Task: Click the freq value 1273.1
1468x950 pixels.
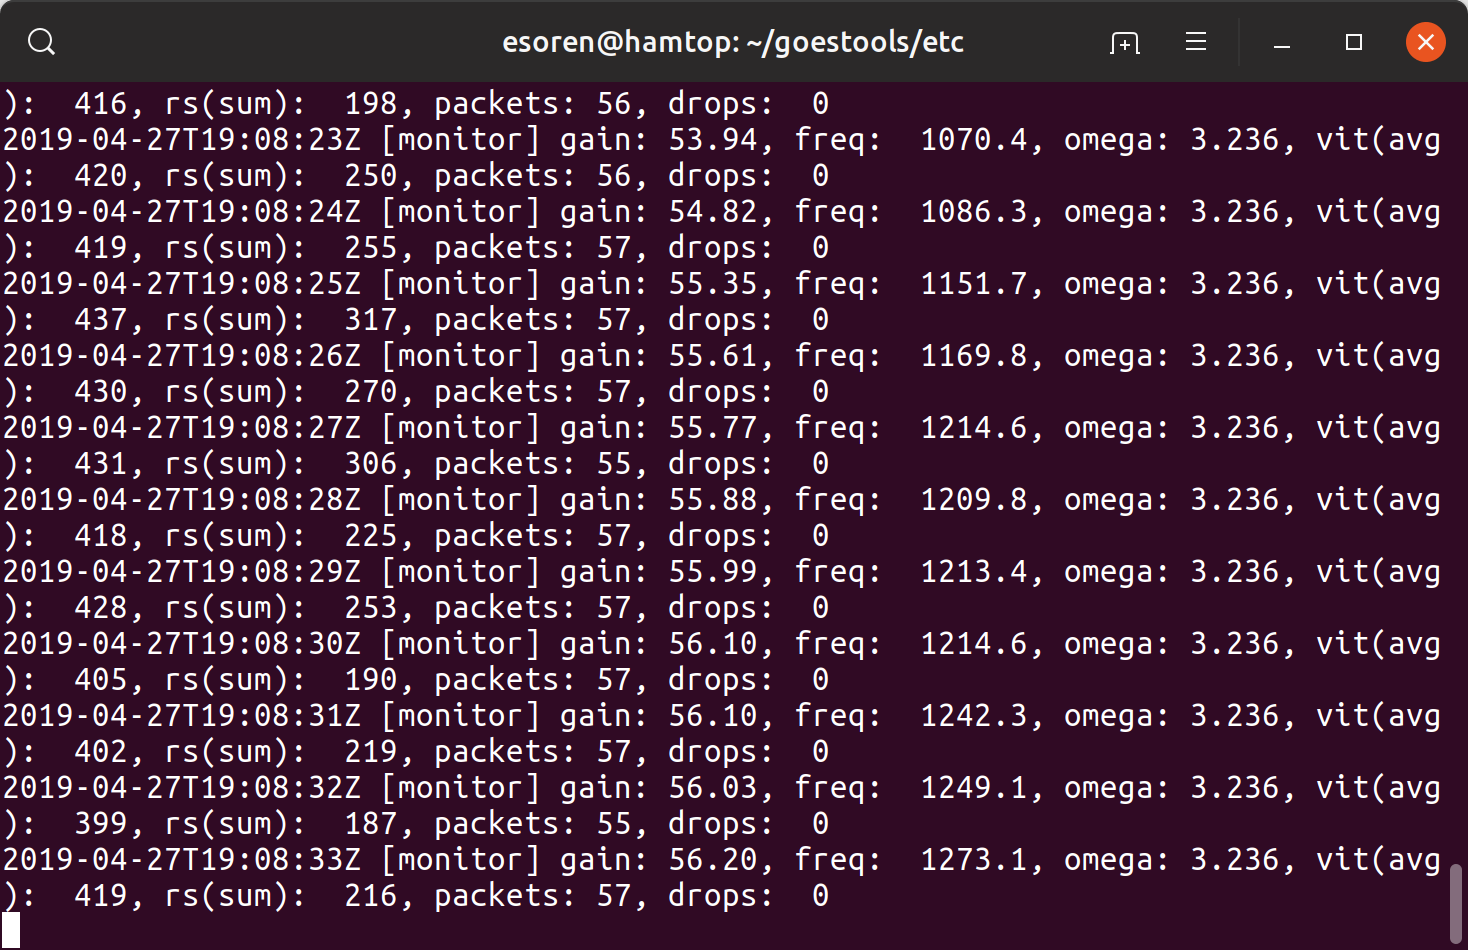Action: 974,860
